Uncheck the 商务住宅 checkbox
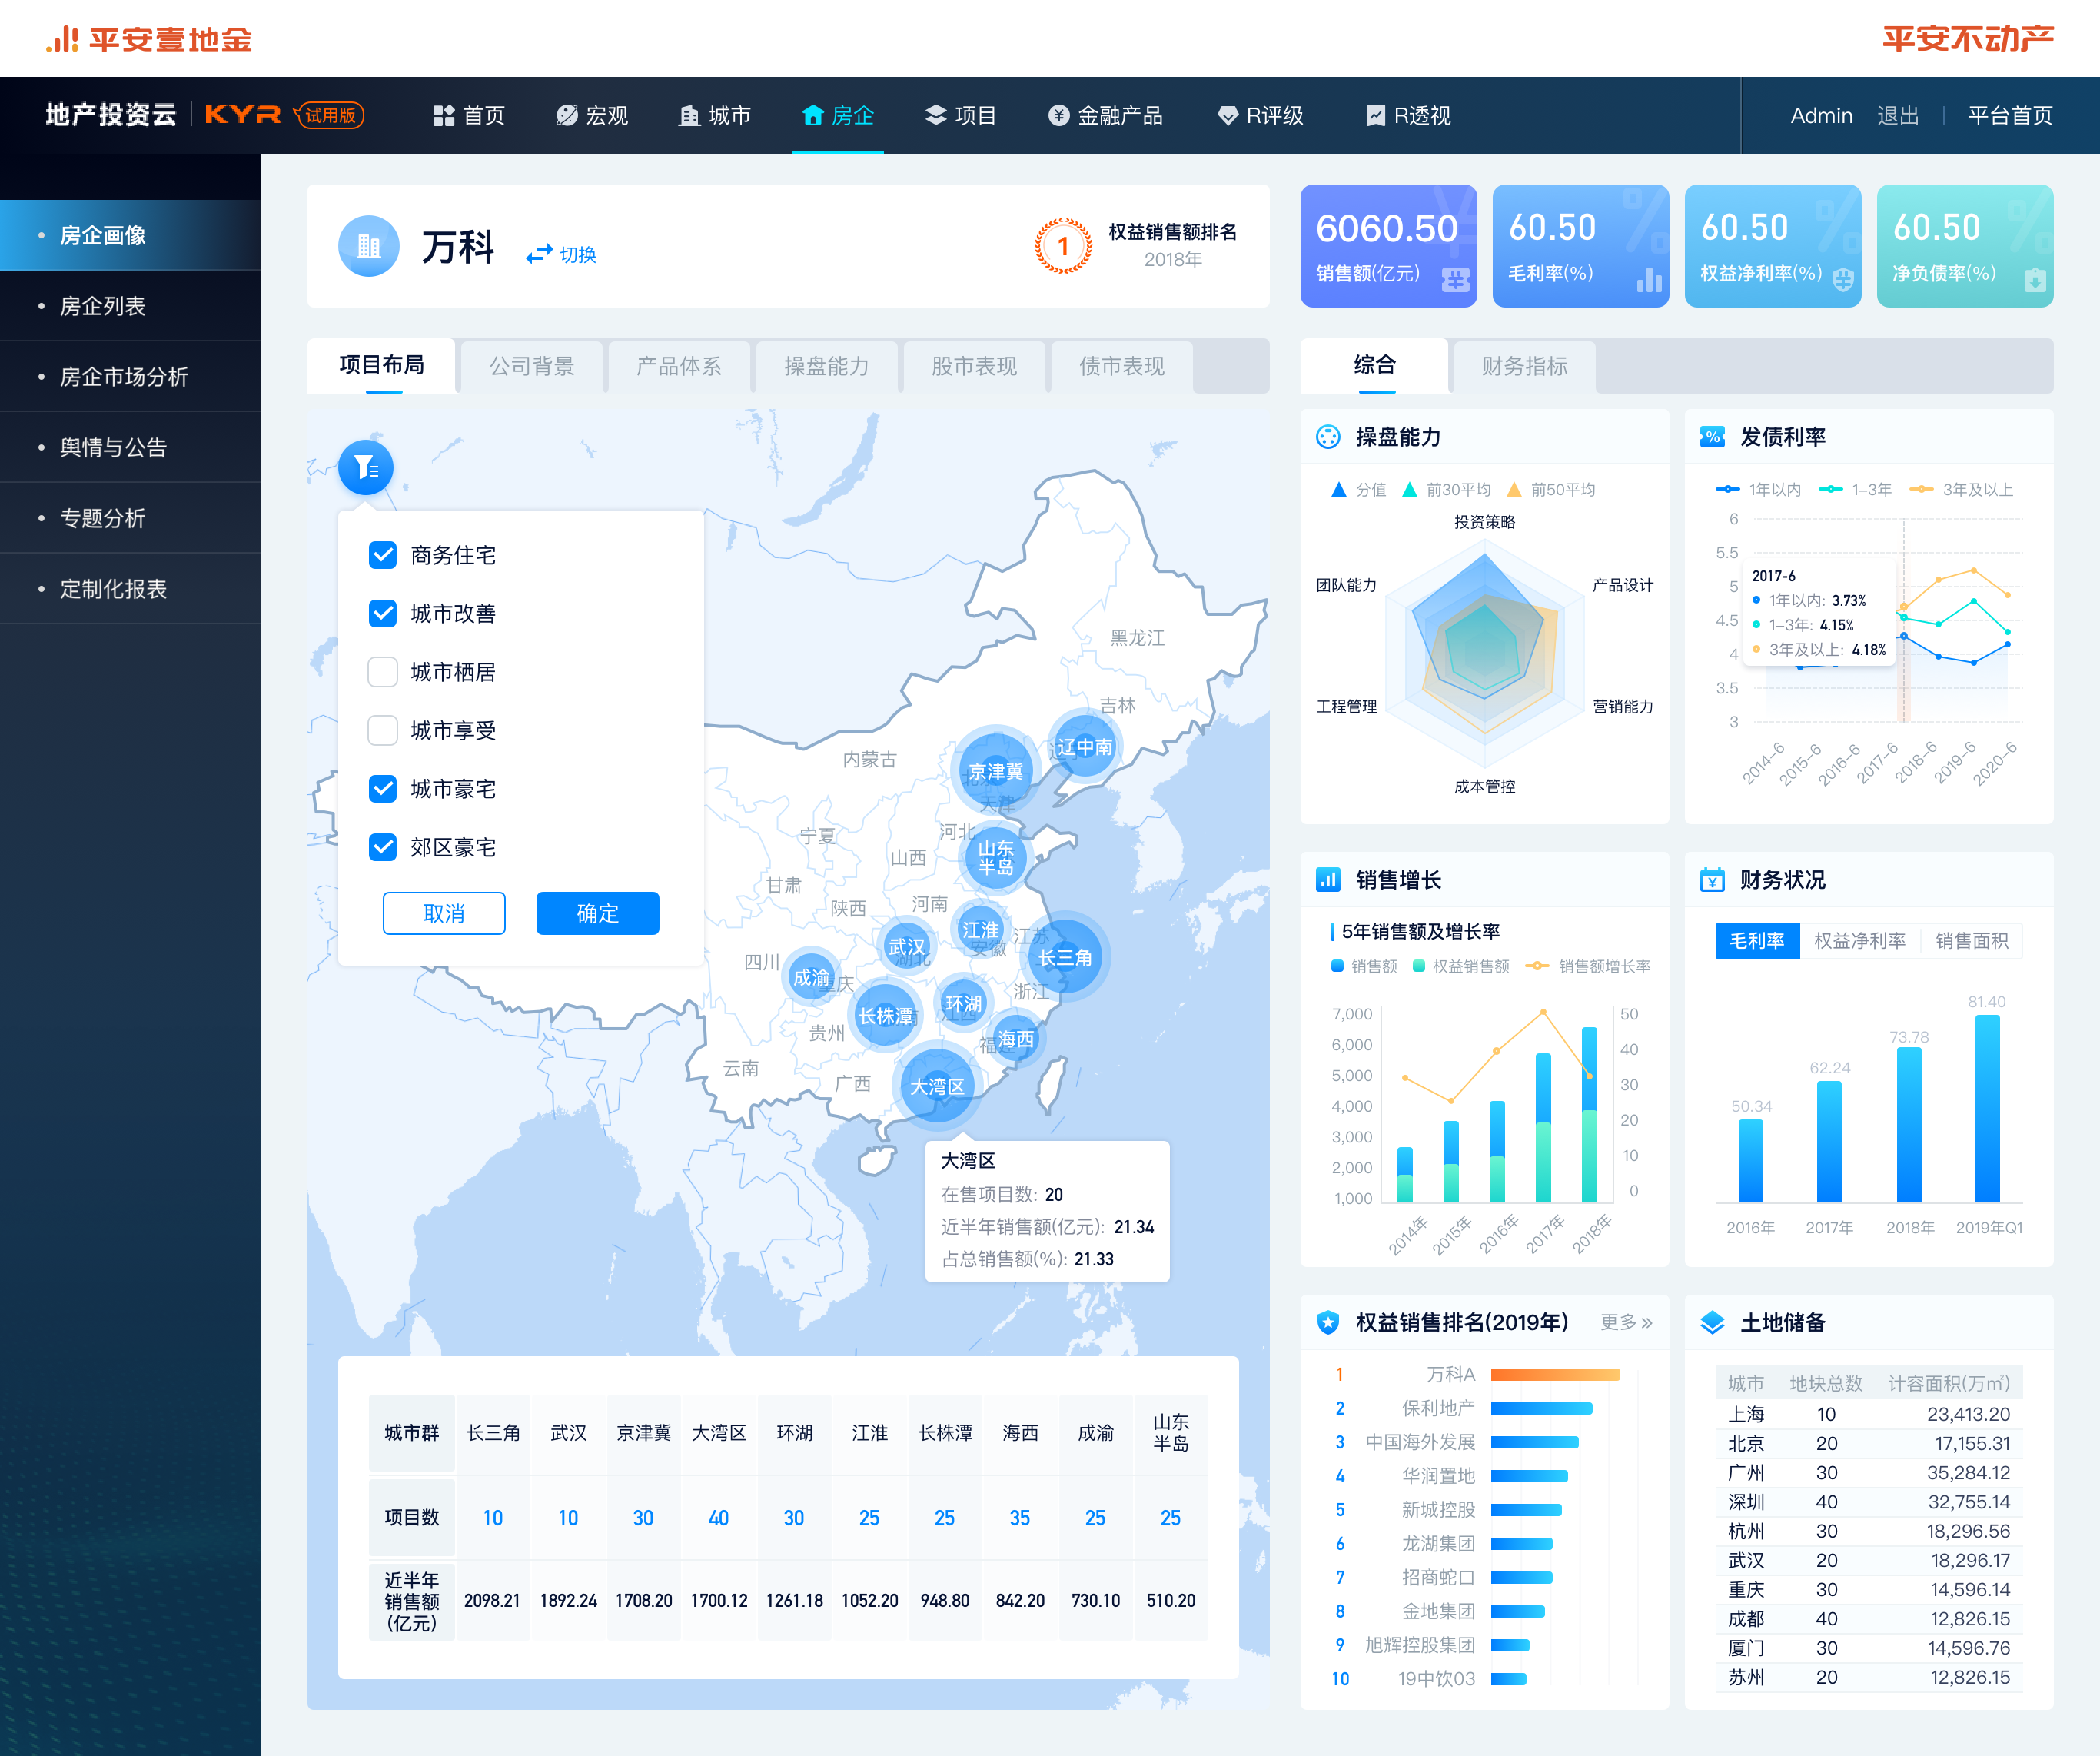This screenshot has width=2100, height=1756. tap(383, 555)
